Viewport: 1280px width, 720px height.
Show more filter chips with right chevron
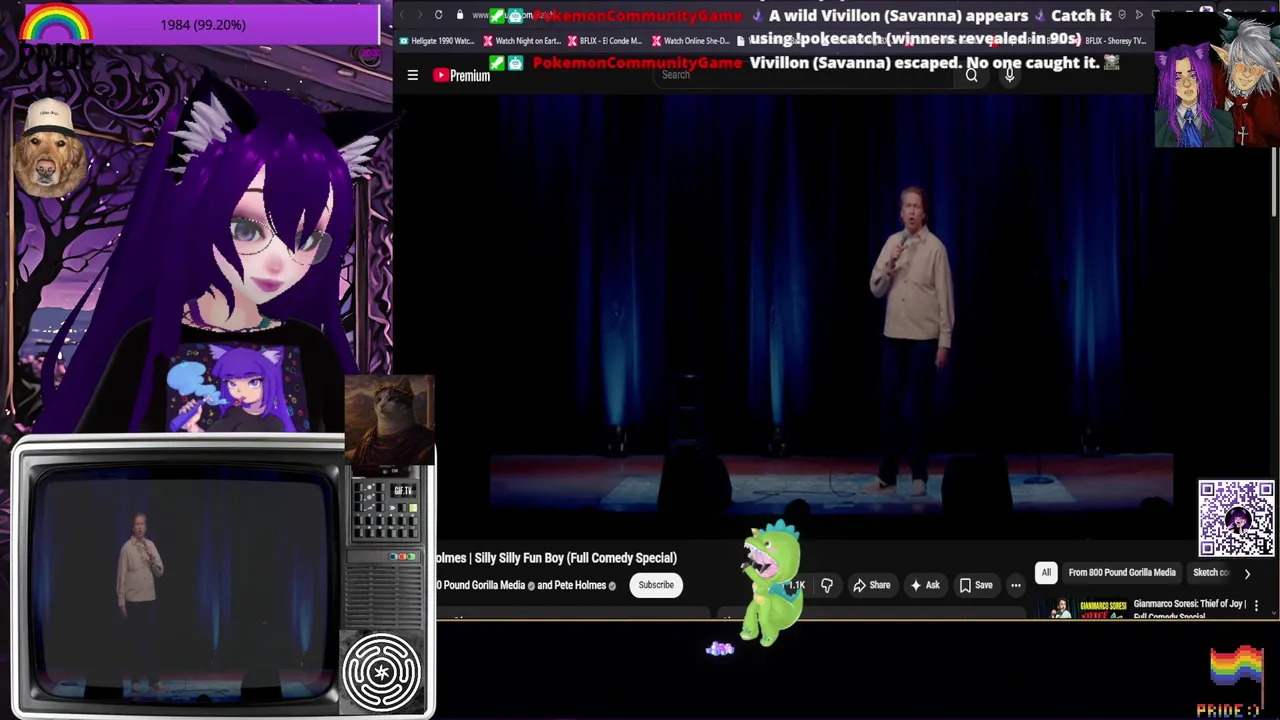pos(1247,573)
